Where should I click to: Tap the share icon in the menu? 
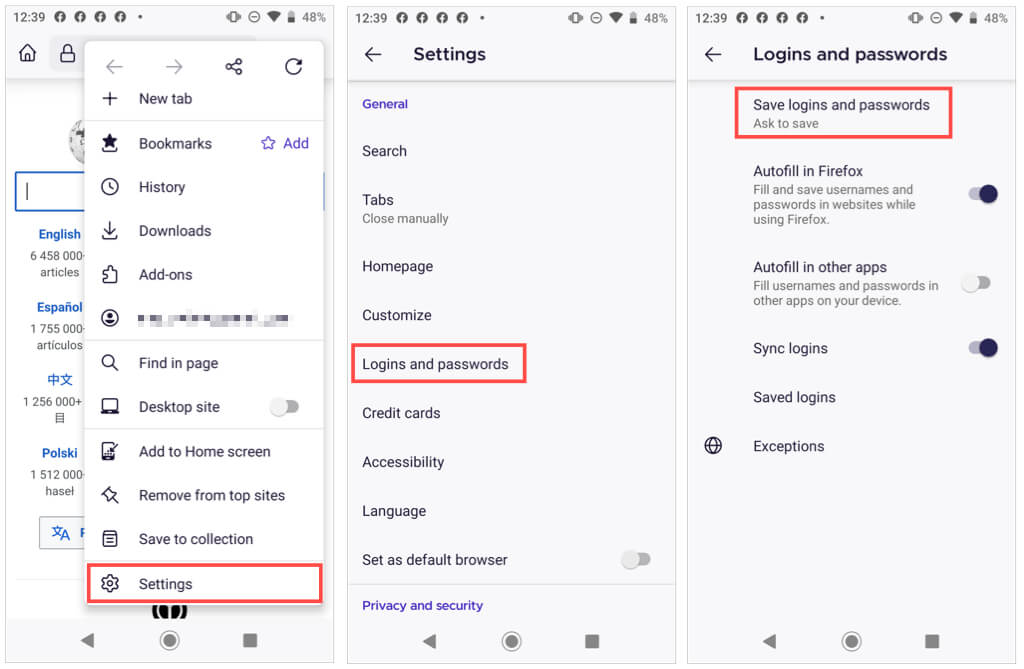coord(234,66)
